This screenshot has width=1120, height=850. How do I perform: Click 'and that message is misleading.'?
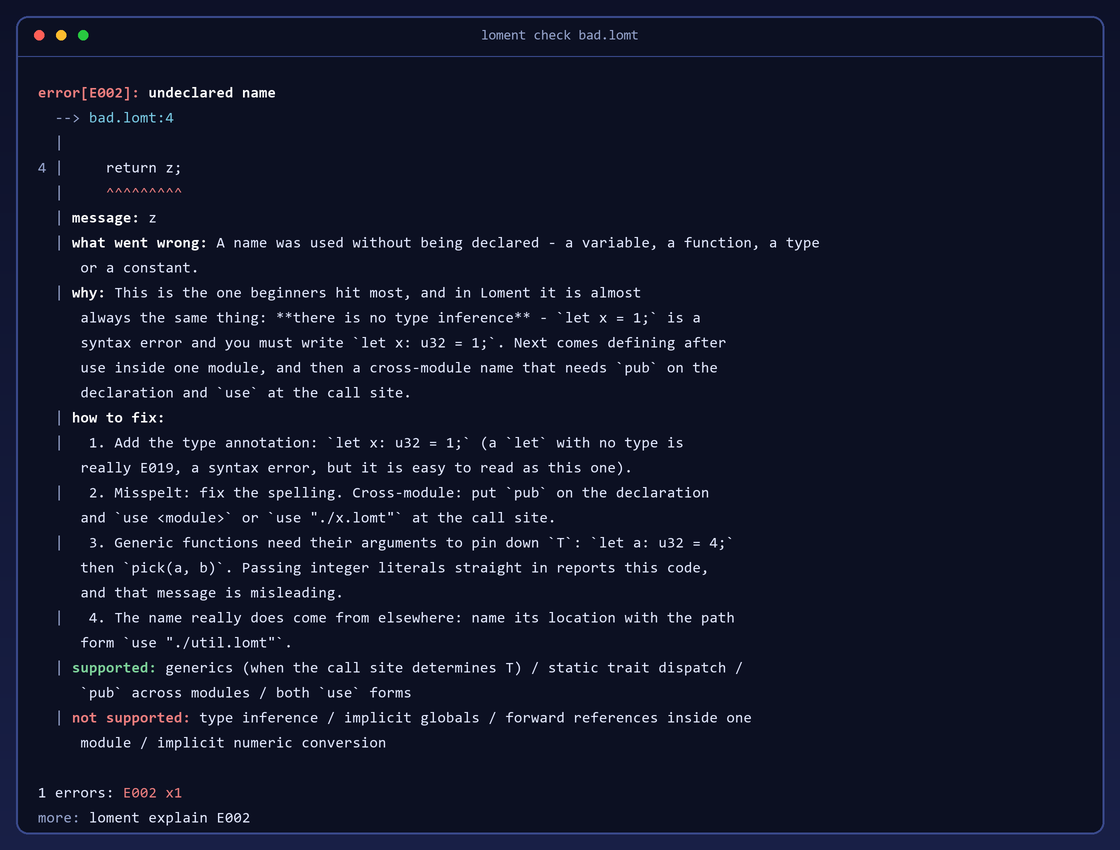[x=211, y=593]
